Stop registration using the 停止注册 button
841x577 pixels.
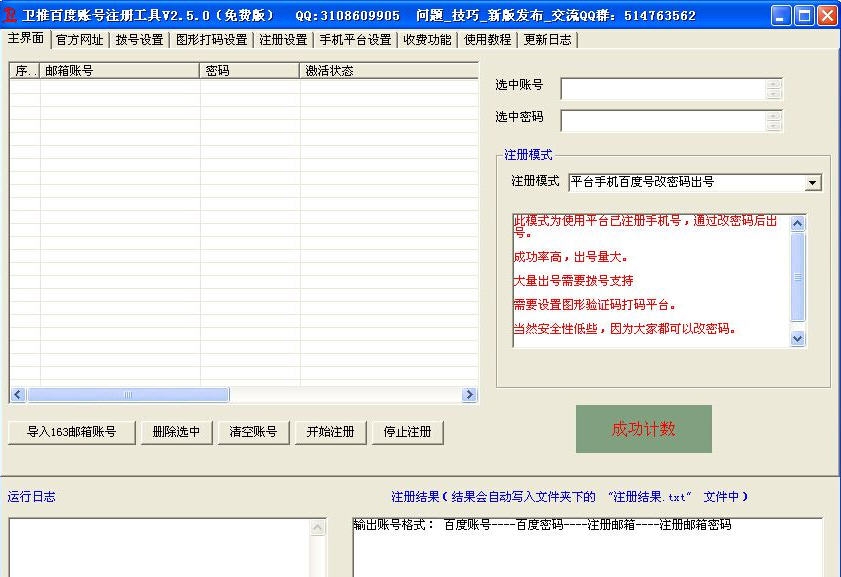point(410,432)
